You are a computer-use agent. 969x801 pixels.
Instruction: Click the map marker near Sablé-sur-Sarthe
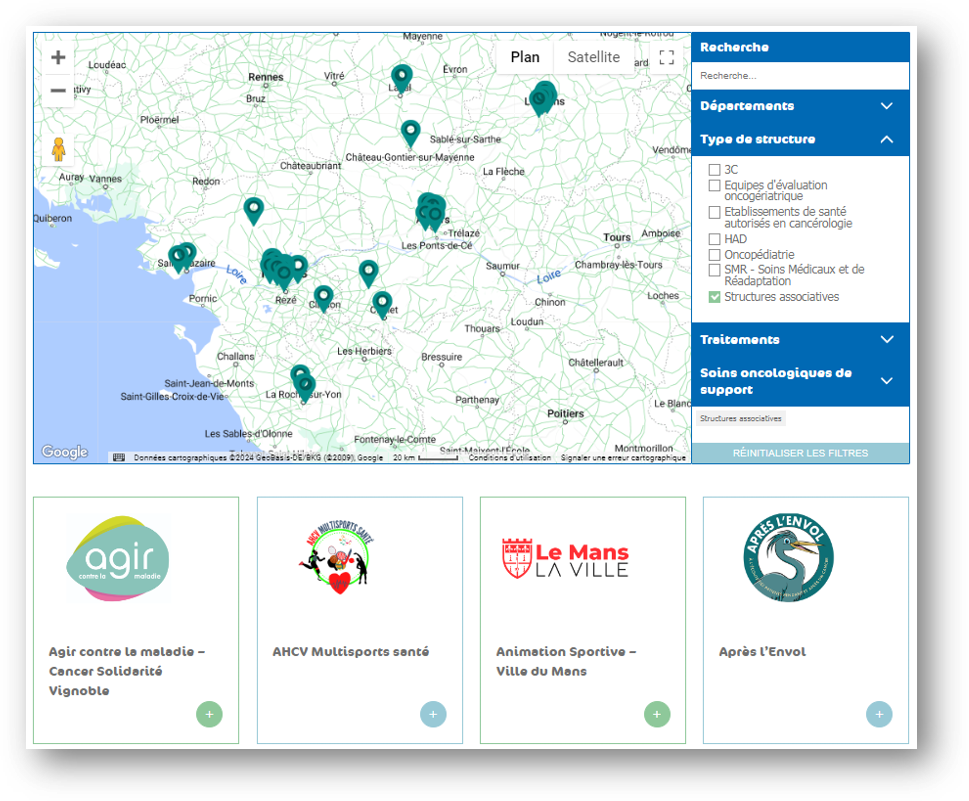pos(410,134)
